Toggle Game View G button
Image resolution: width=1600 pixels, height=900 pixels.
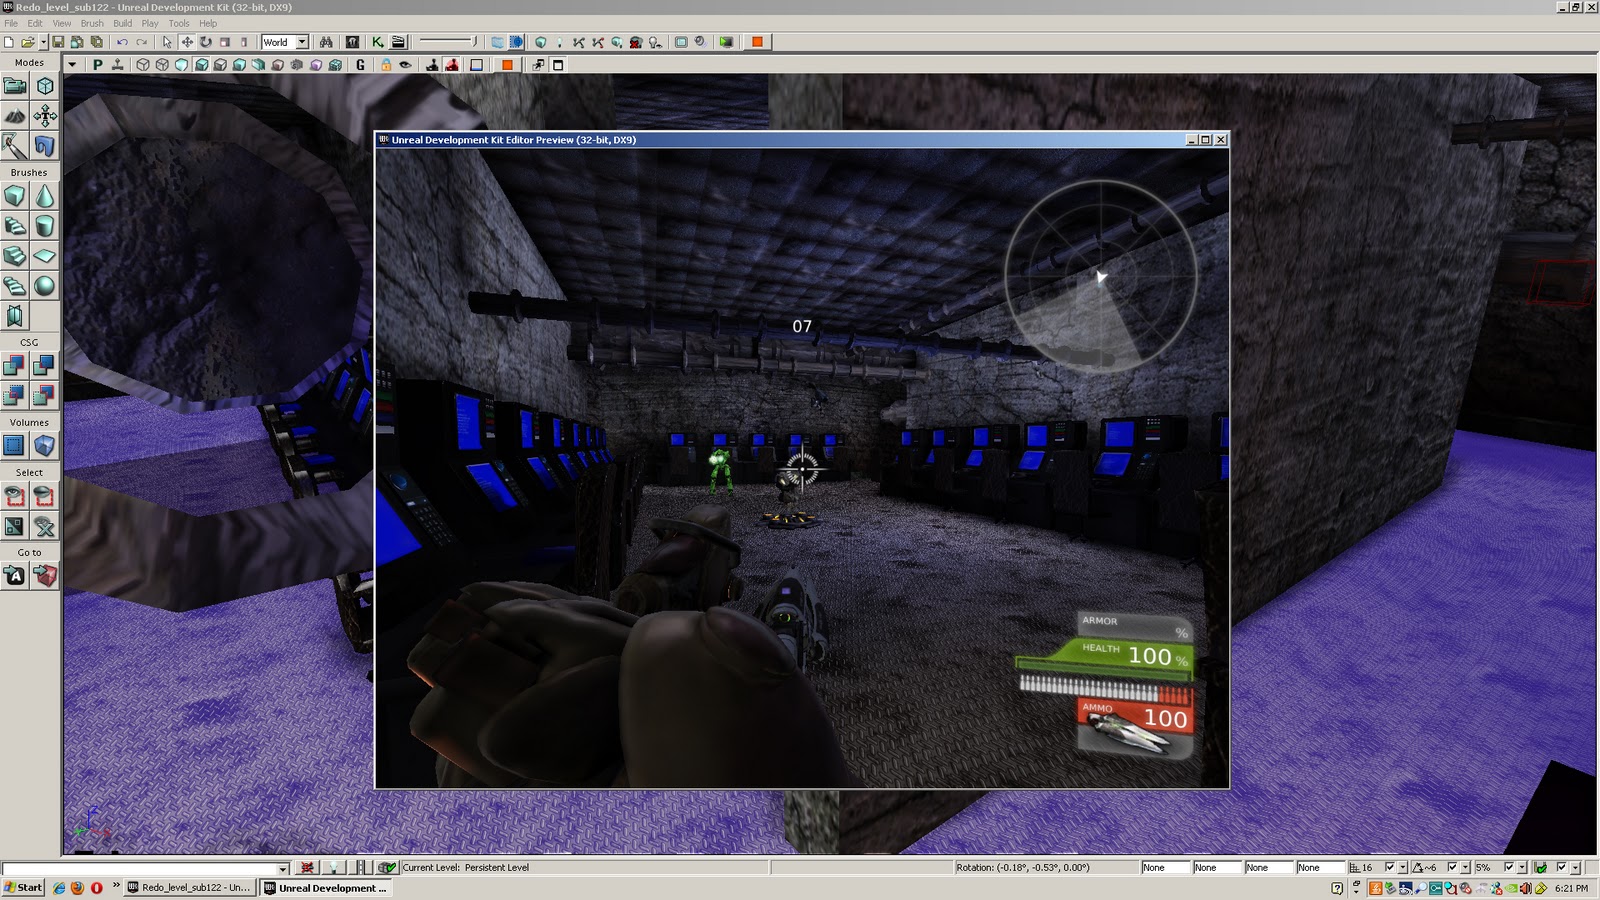(361, 65)
